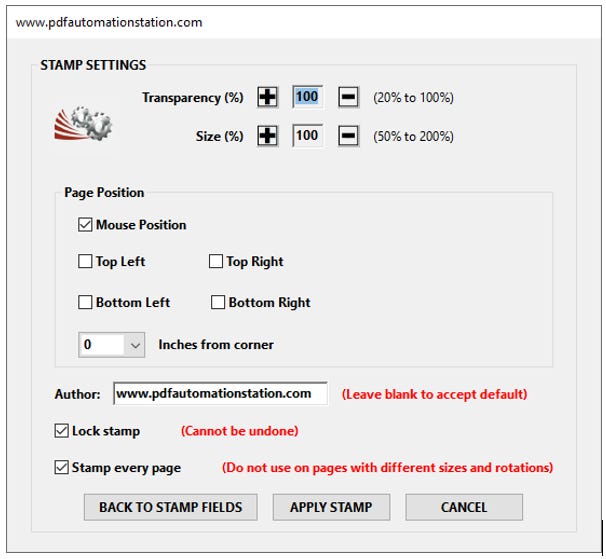Click into the Transparency value field

pos(308,97)
